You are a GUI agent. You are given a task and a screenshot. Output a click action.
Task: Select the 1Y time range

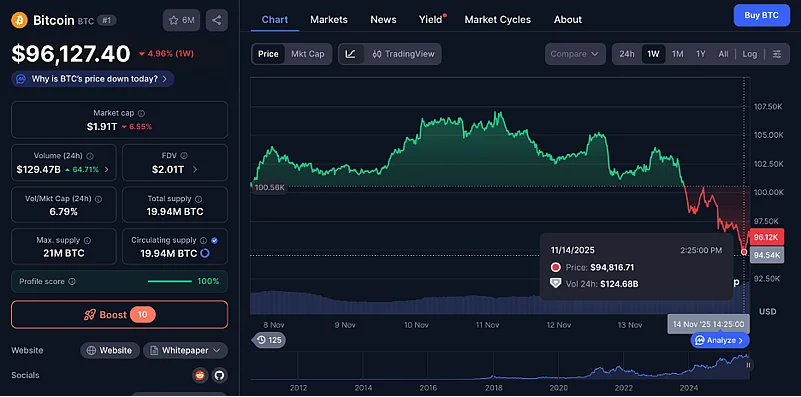click(x=701, y=54)
